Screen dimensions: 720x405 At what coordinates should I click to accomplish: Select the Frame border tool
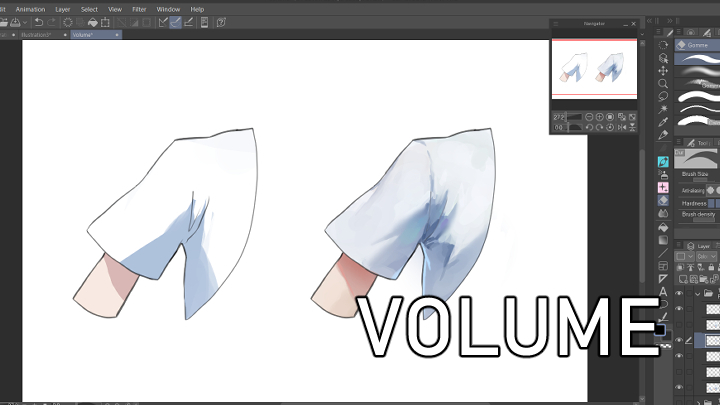(663, 266)
